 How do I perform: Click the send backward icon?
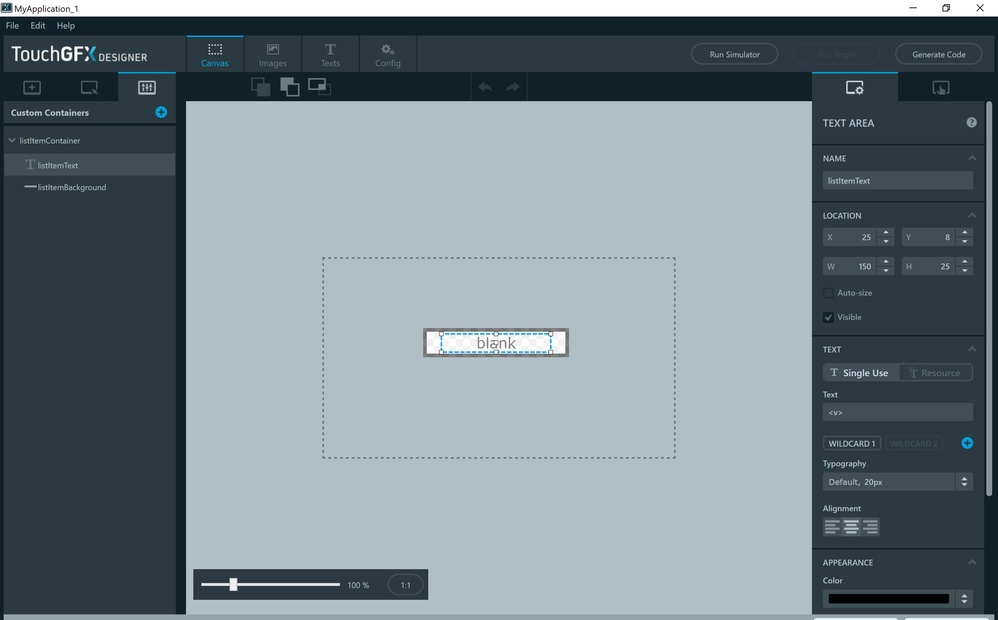coord(261,87)
